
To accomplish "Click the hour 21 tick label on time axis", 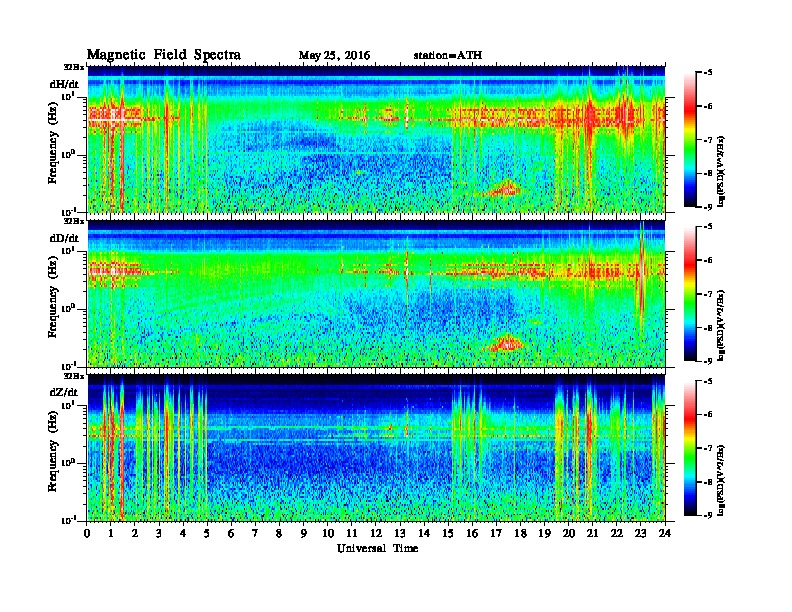I will [x=592, y=533].
